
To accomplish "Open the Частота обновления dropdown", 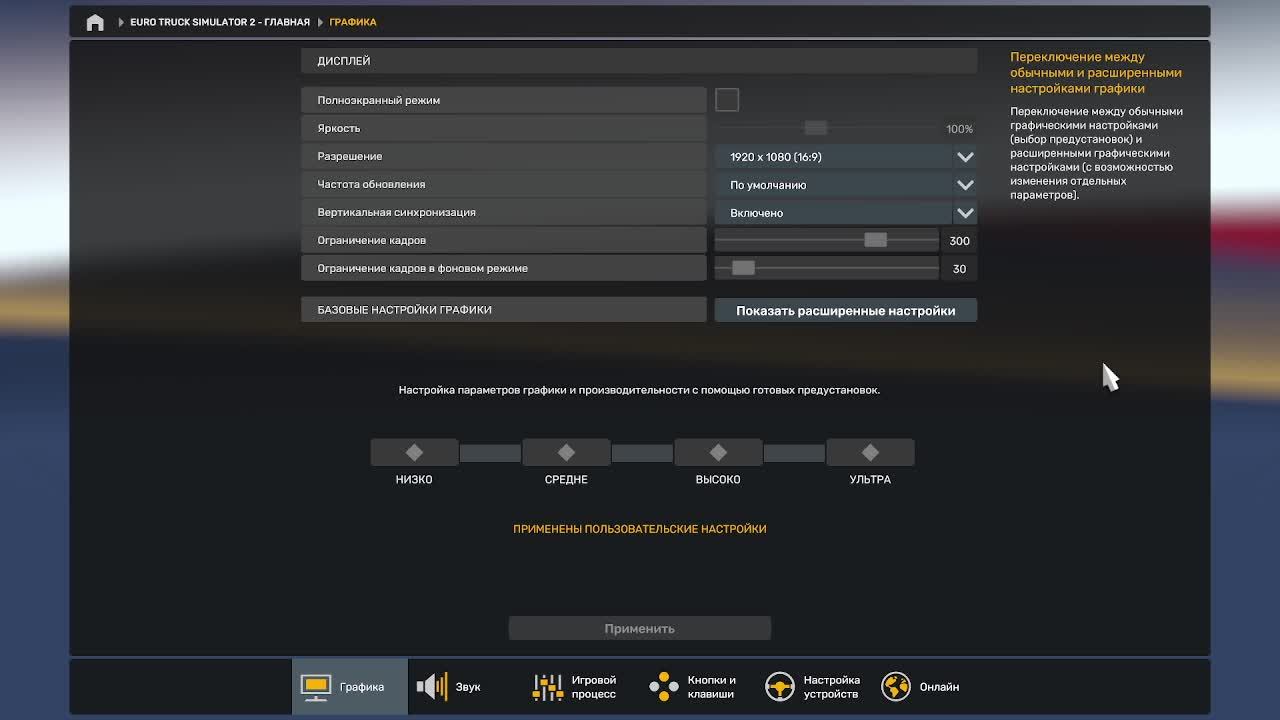I will tap(845, 185).
